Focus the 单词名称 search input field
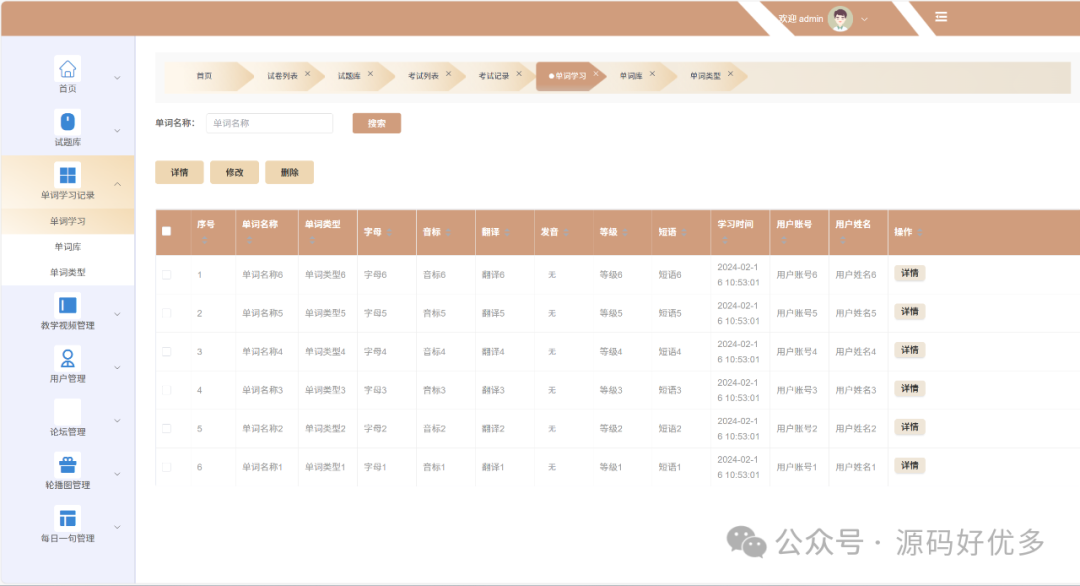This screenshot has height=586, width=1080. (269, 123)
